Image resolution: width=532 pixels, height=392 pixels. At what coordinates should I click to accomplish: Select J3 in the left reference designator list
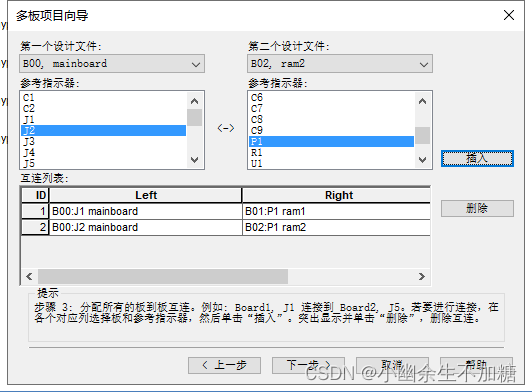103,142
